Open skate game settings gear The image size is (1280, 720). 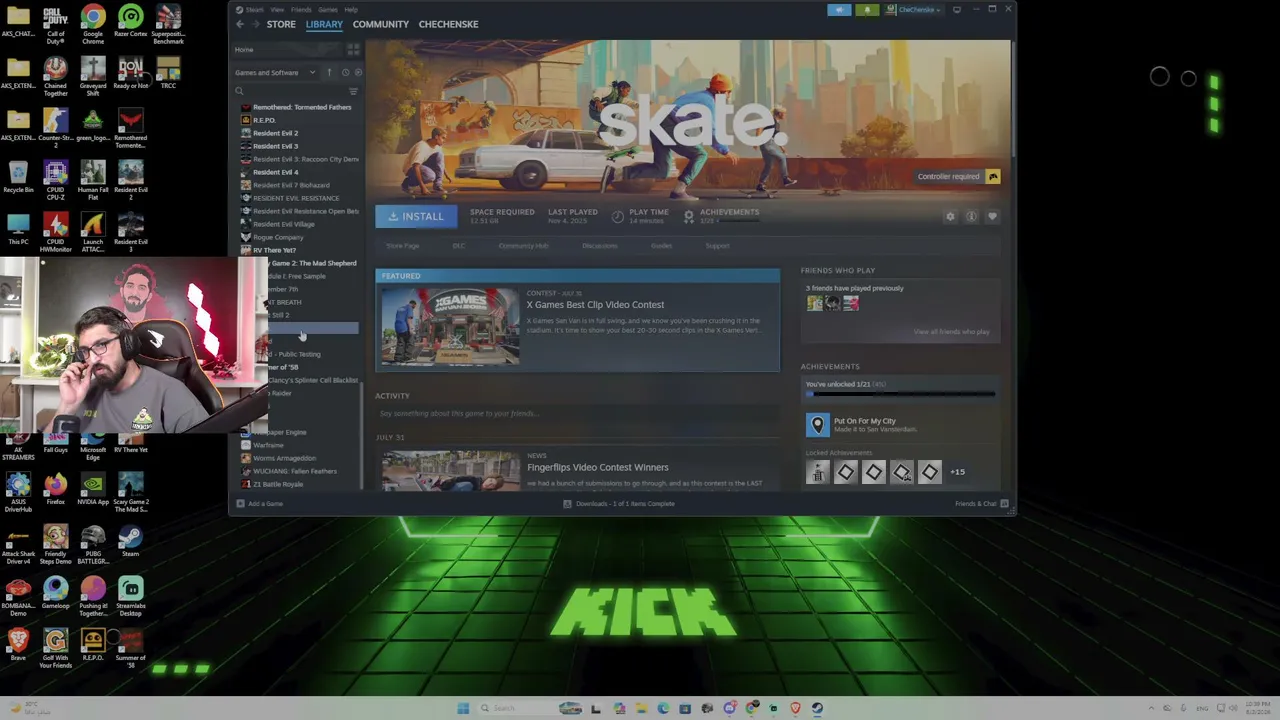coord(950,216)
